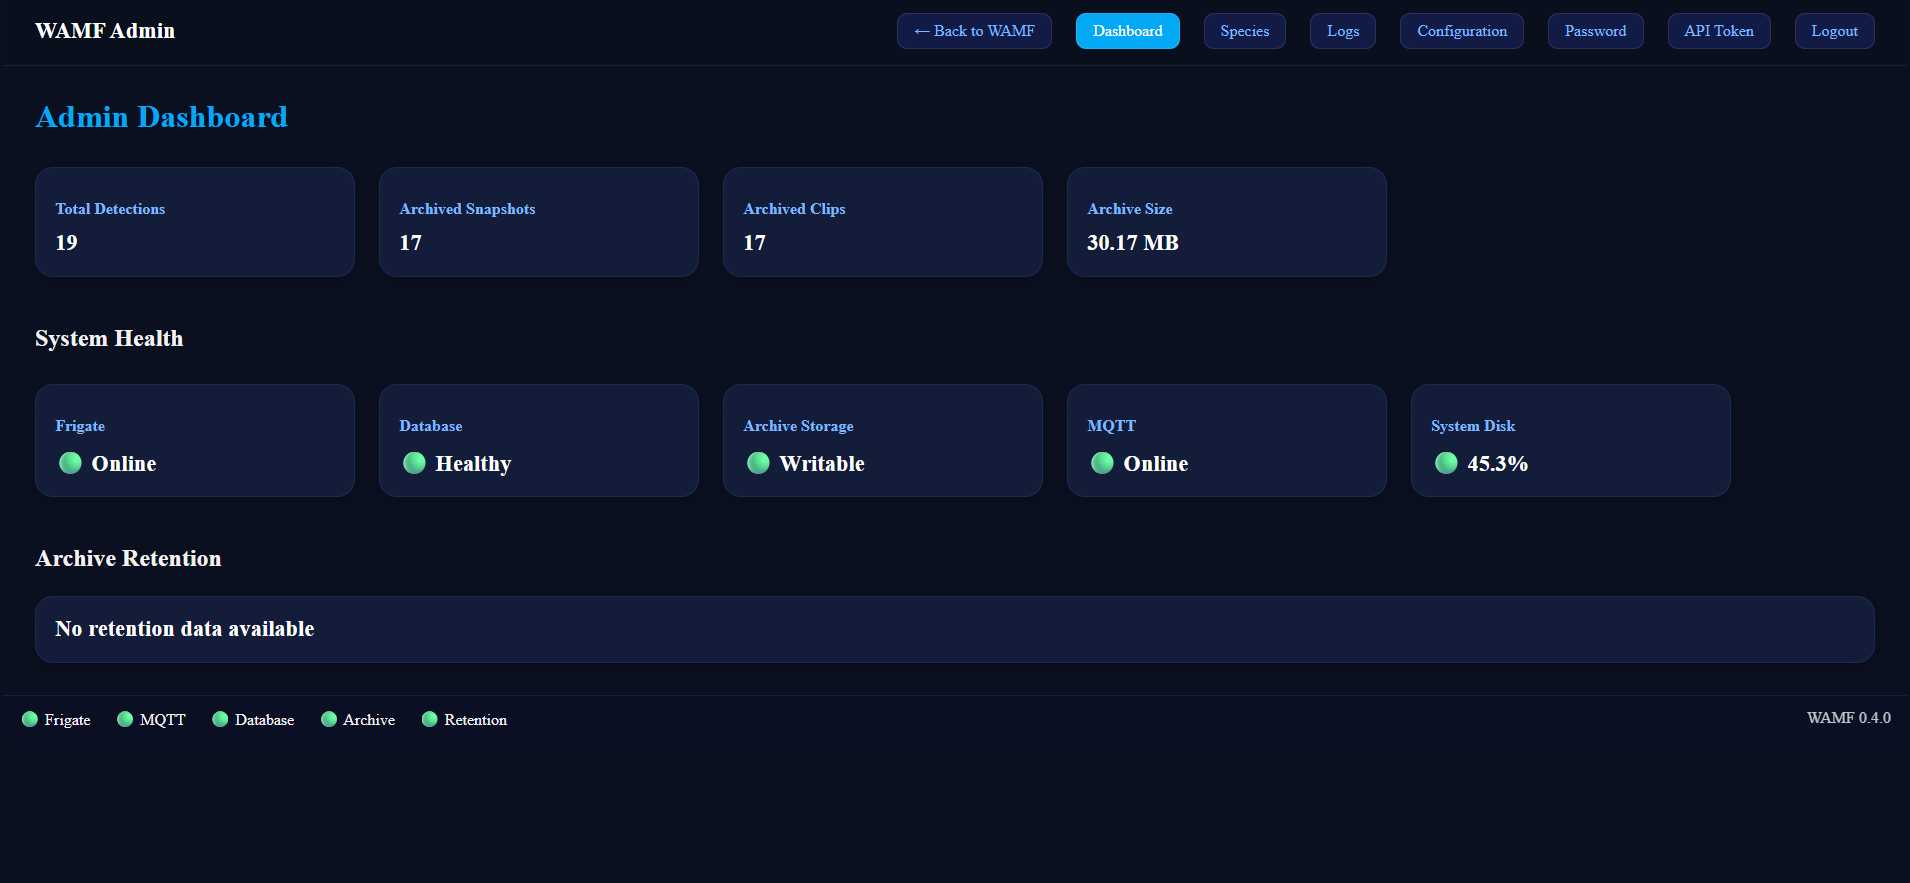Open the Configuration page
Viewport: 1910px width, 883px height.
click(1462, 31)
